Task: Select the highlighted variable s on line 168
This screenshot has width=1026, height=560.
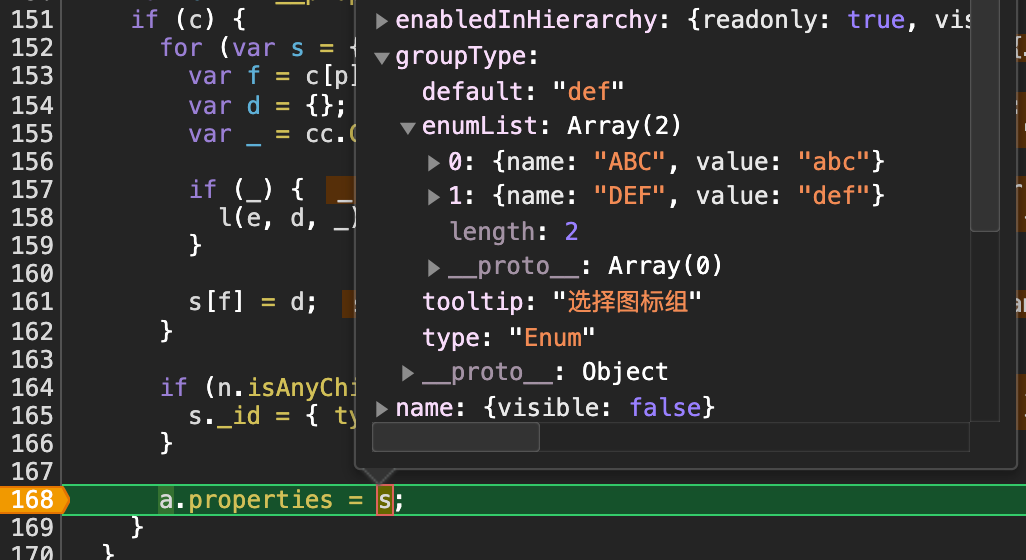Action: pos(385,500)
